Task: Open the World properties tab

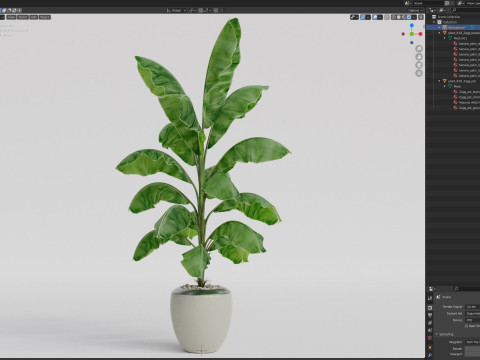Action: [430, 338]
